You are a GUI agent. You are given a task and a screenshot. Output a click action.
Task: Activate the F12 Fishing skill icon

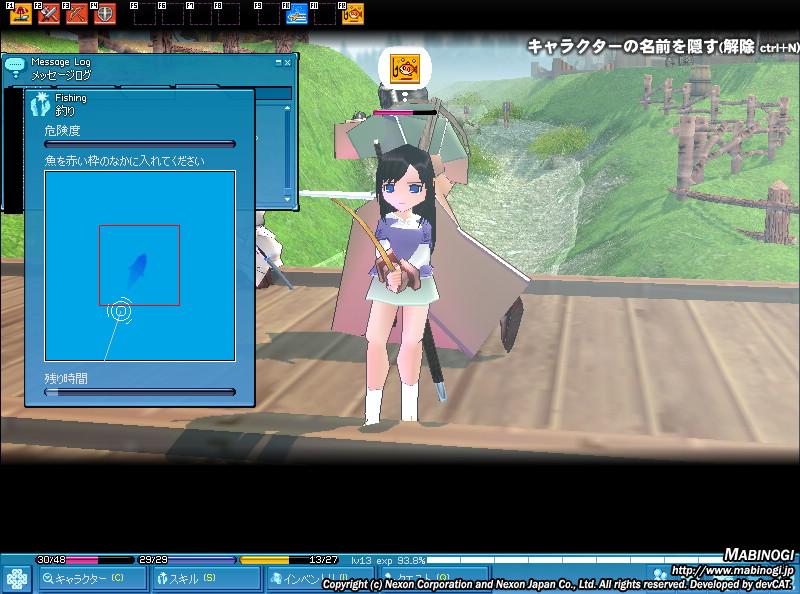point(353,14)
